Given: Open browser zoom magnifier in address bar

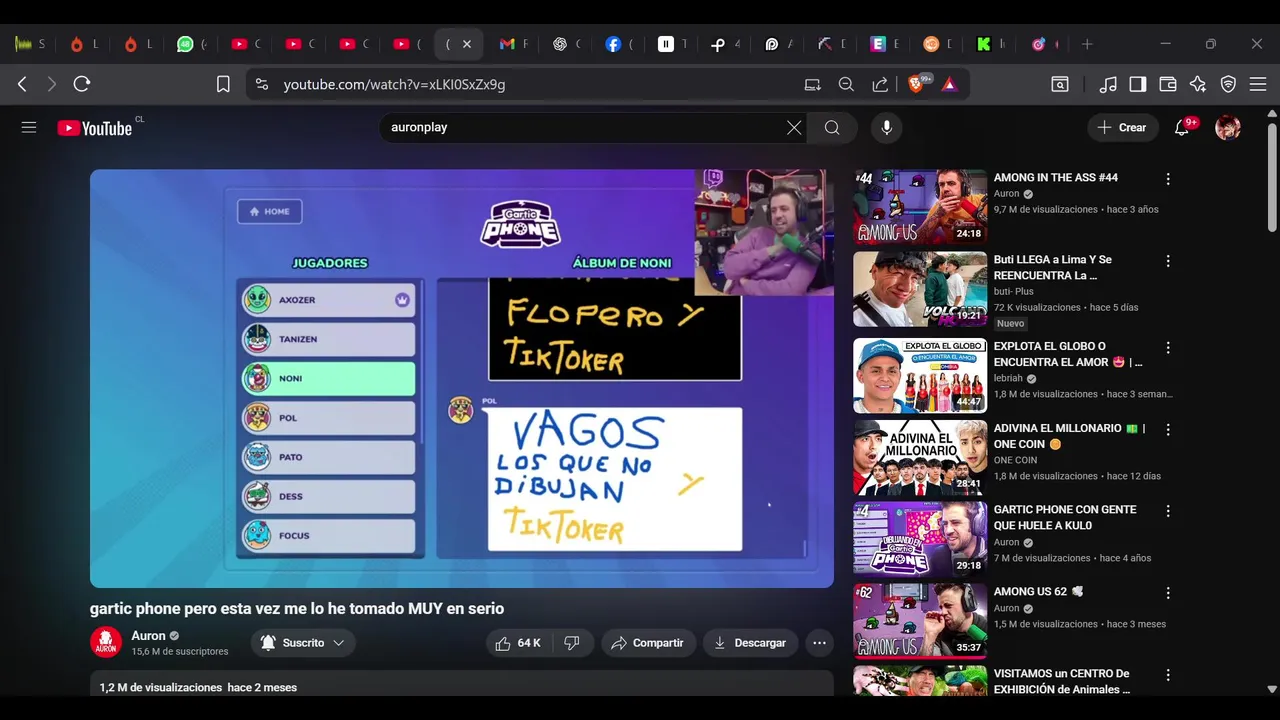Looking at the screenshot, I should [846, 85].
